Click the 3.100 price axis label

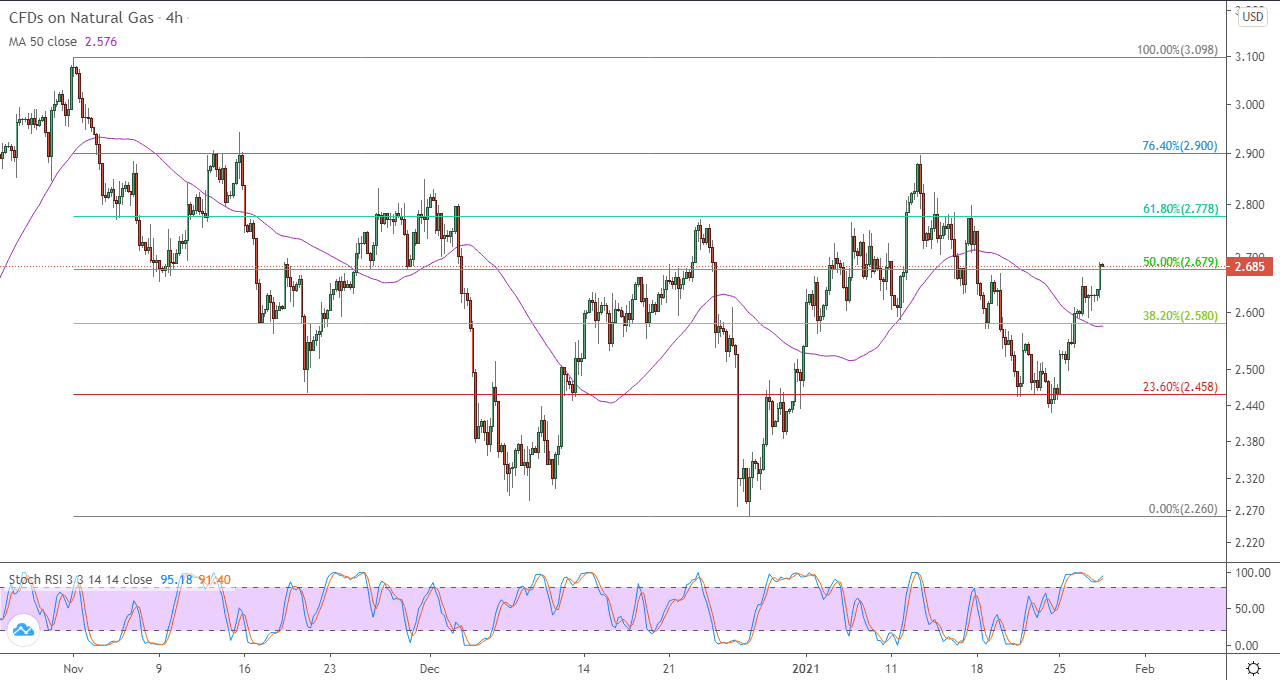point(1250,58)
